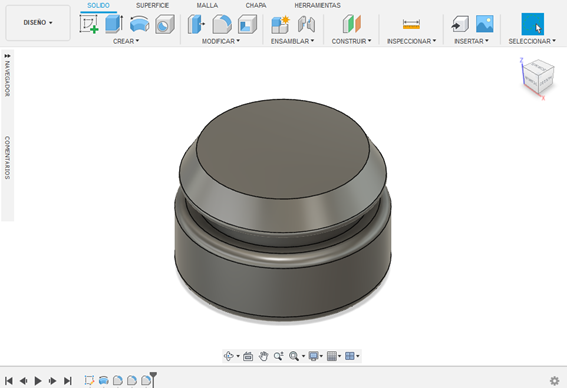Open the SELECCIONAR dropdown menu
Screen dimensions: 567x388
pos(532,41)
